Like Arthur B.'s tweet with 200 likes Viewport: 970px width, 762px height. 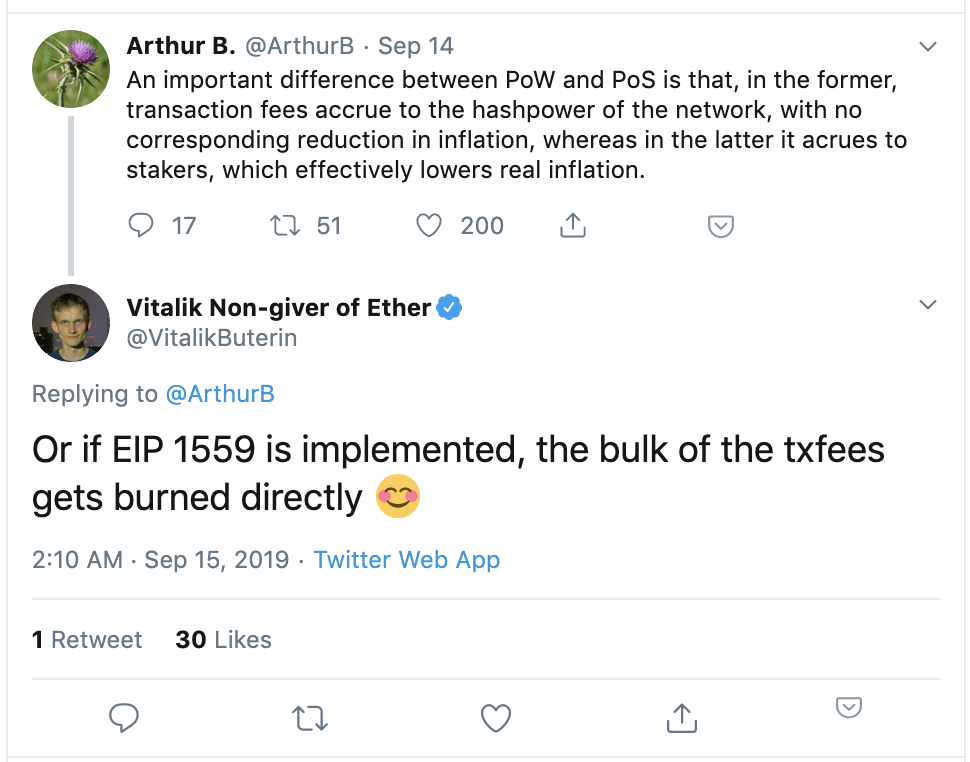[x=428, y=226]
